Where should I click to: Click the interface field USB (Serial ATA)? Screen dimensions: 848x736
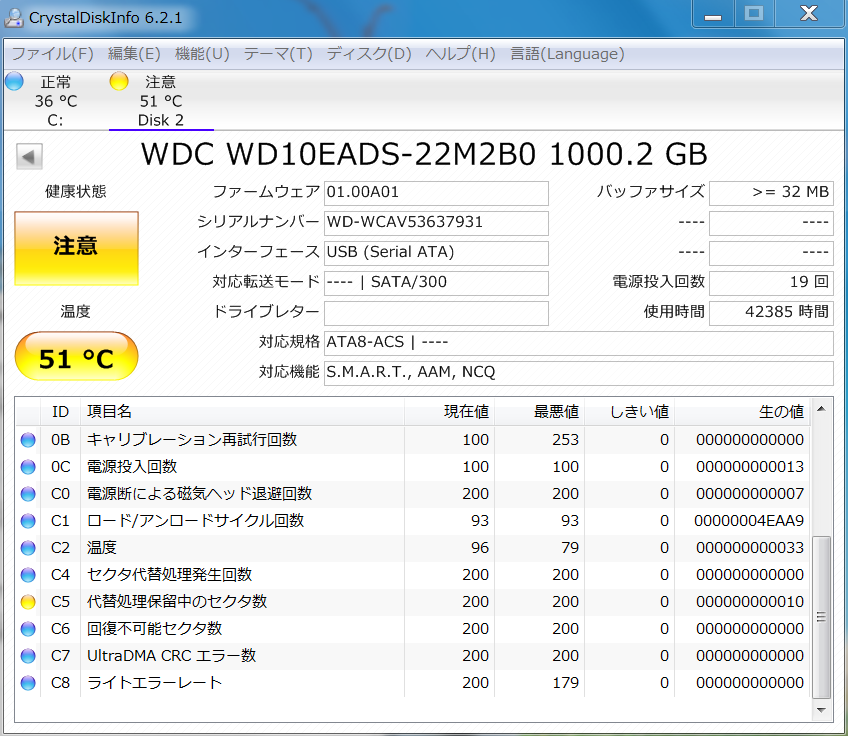pos(436,253)
